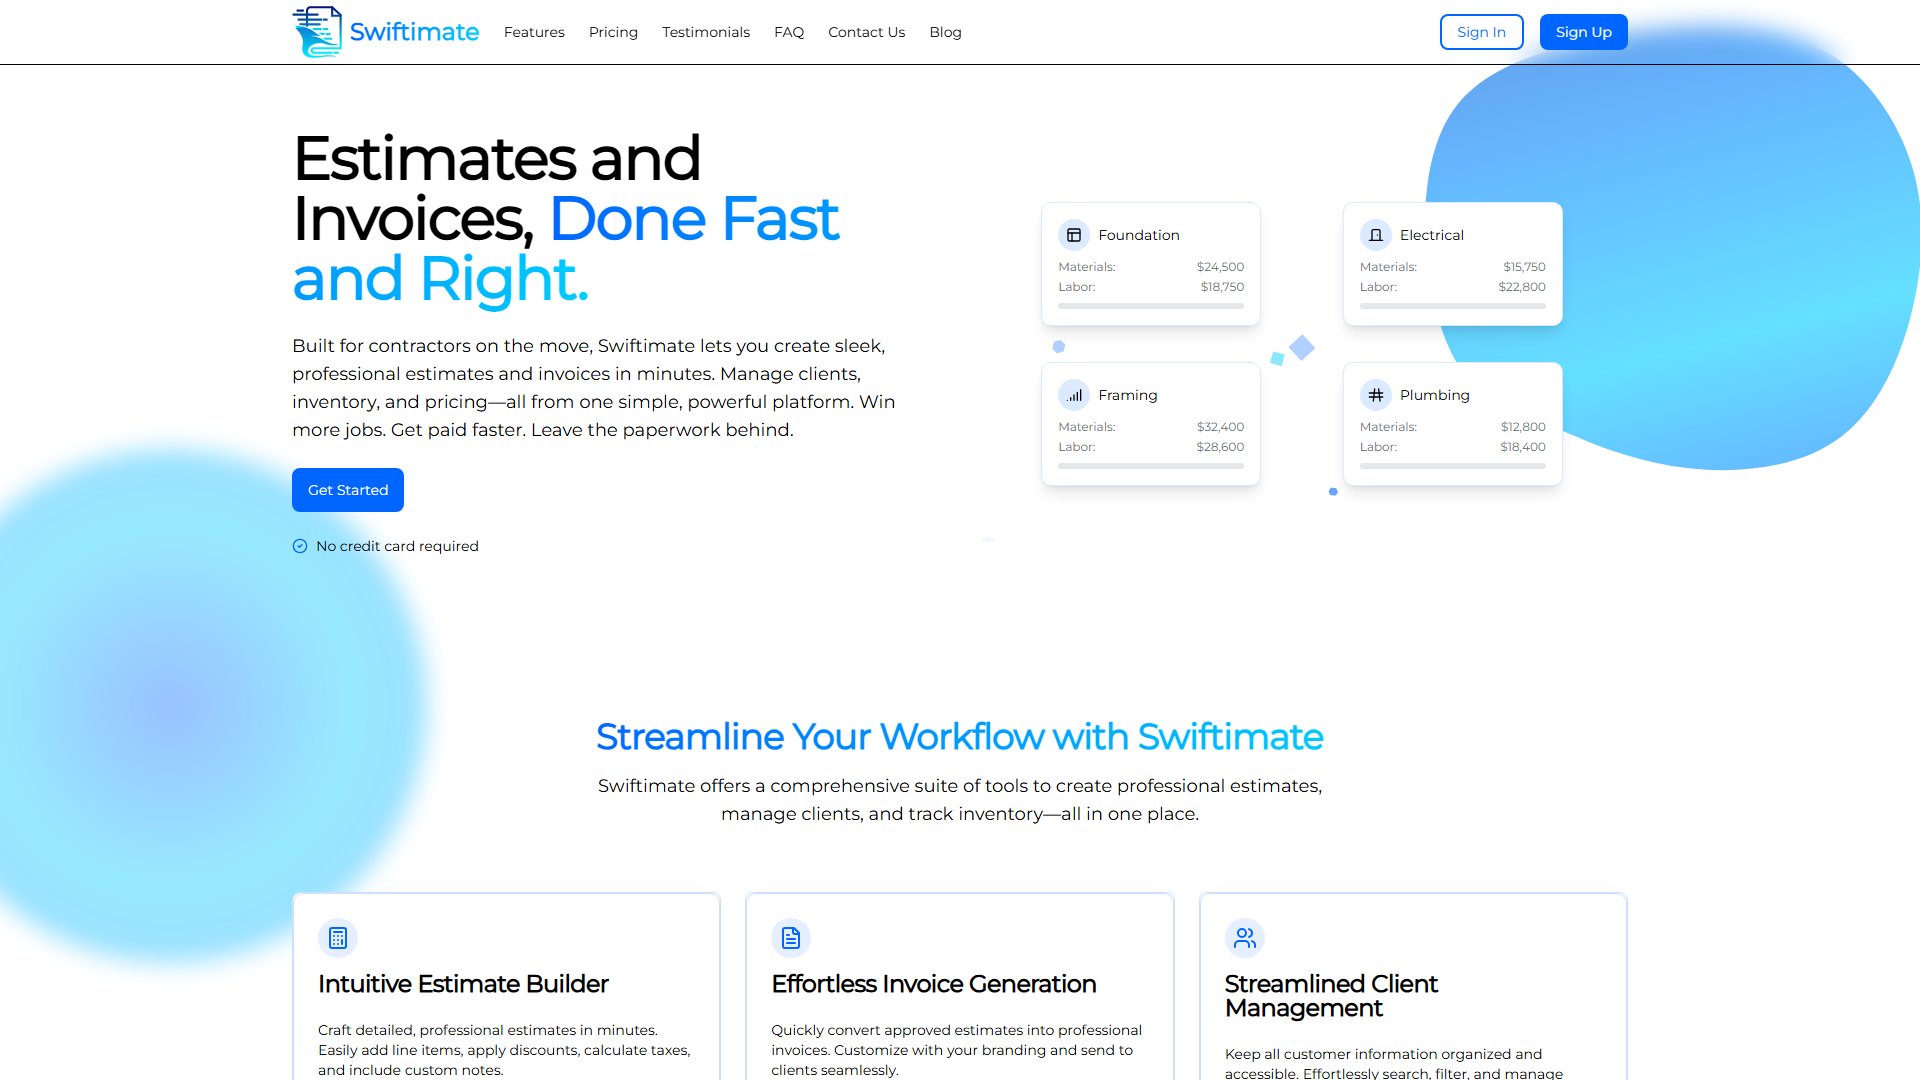Click the Electrical card title
The image size is (1920, 1080).
[1432, 235]
